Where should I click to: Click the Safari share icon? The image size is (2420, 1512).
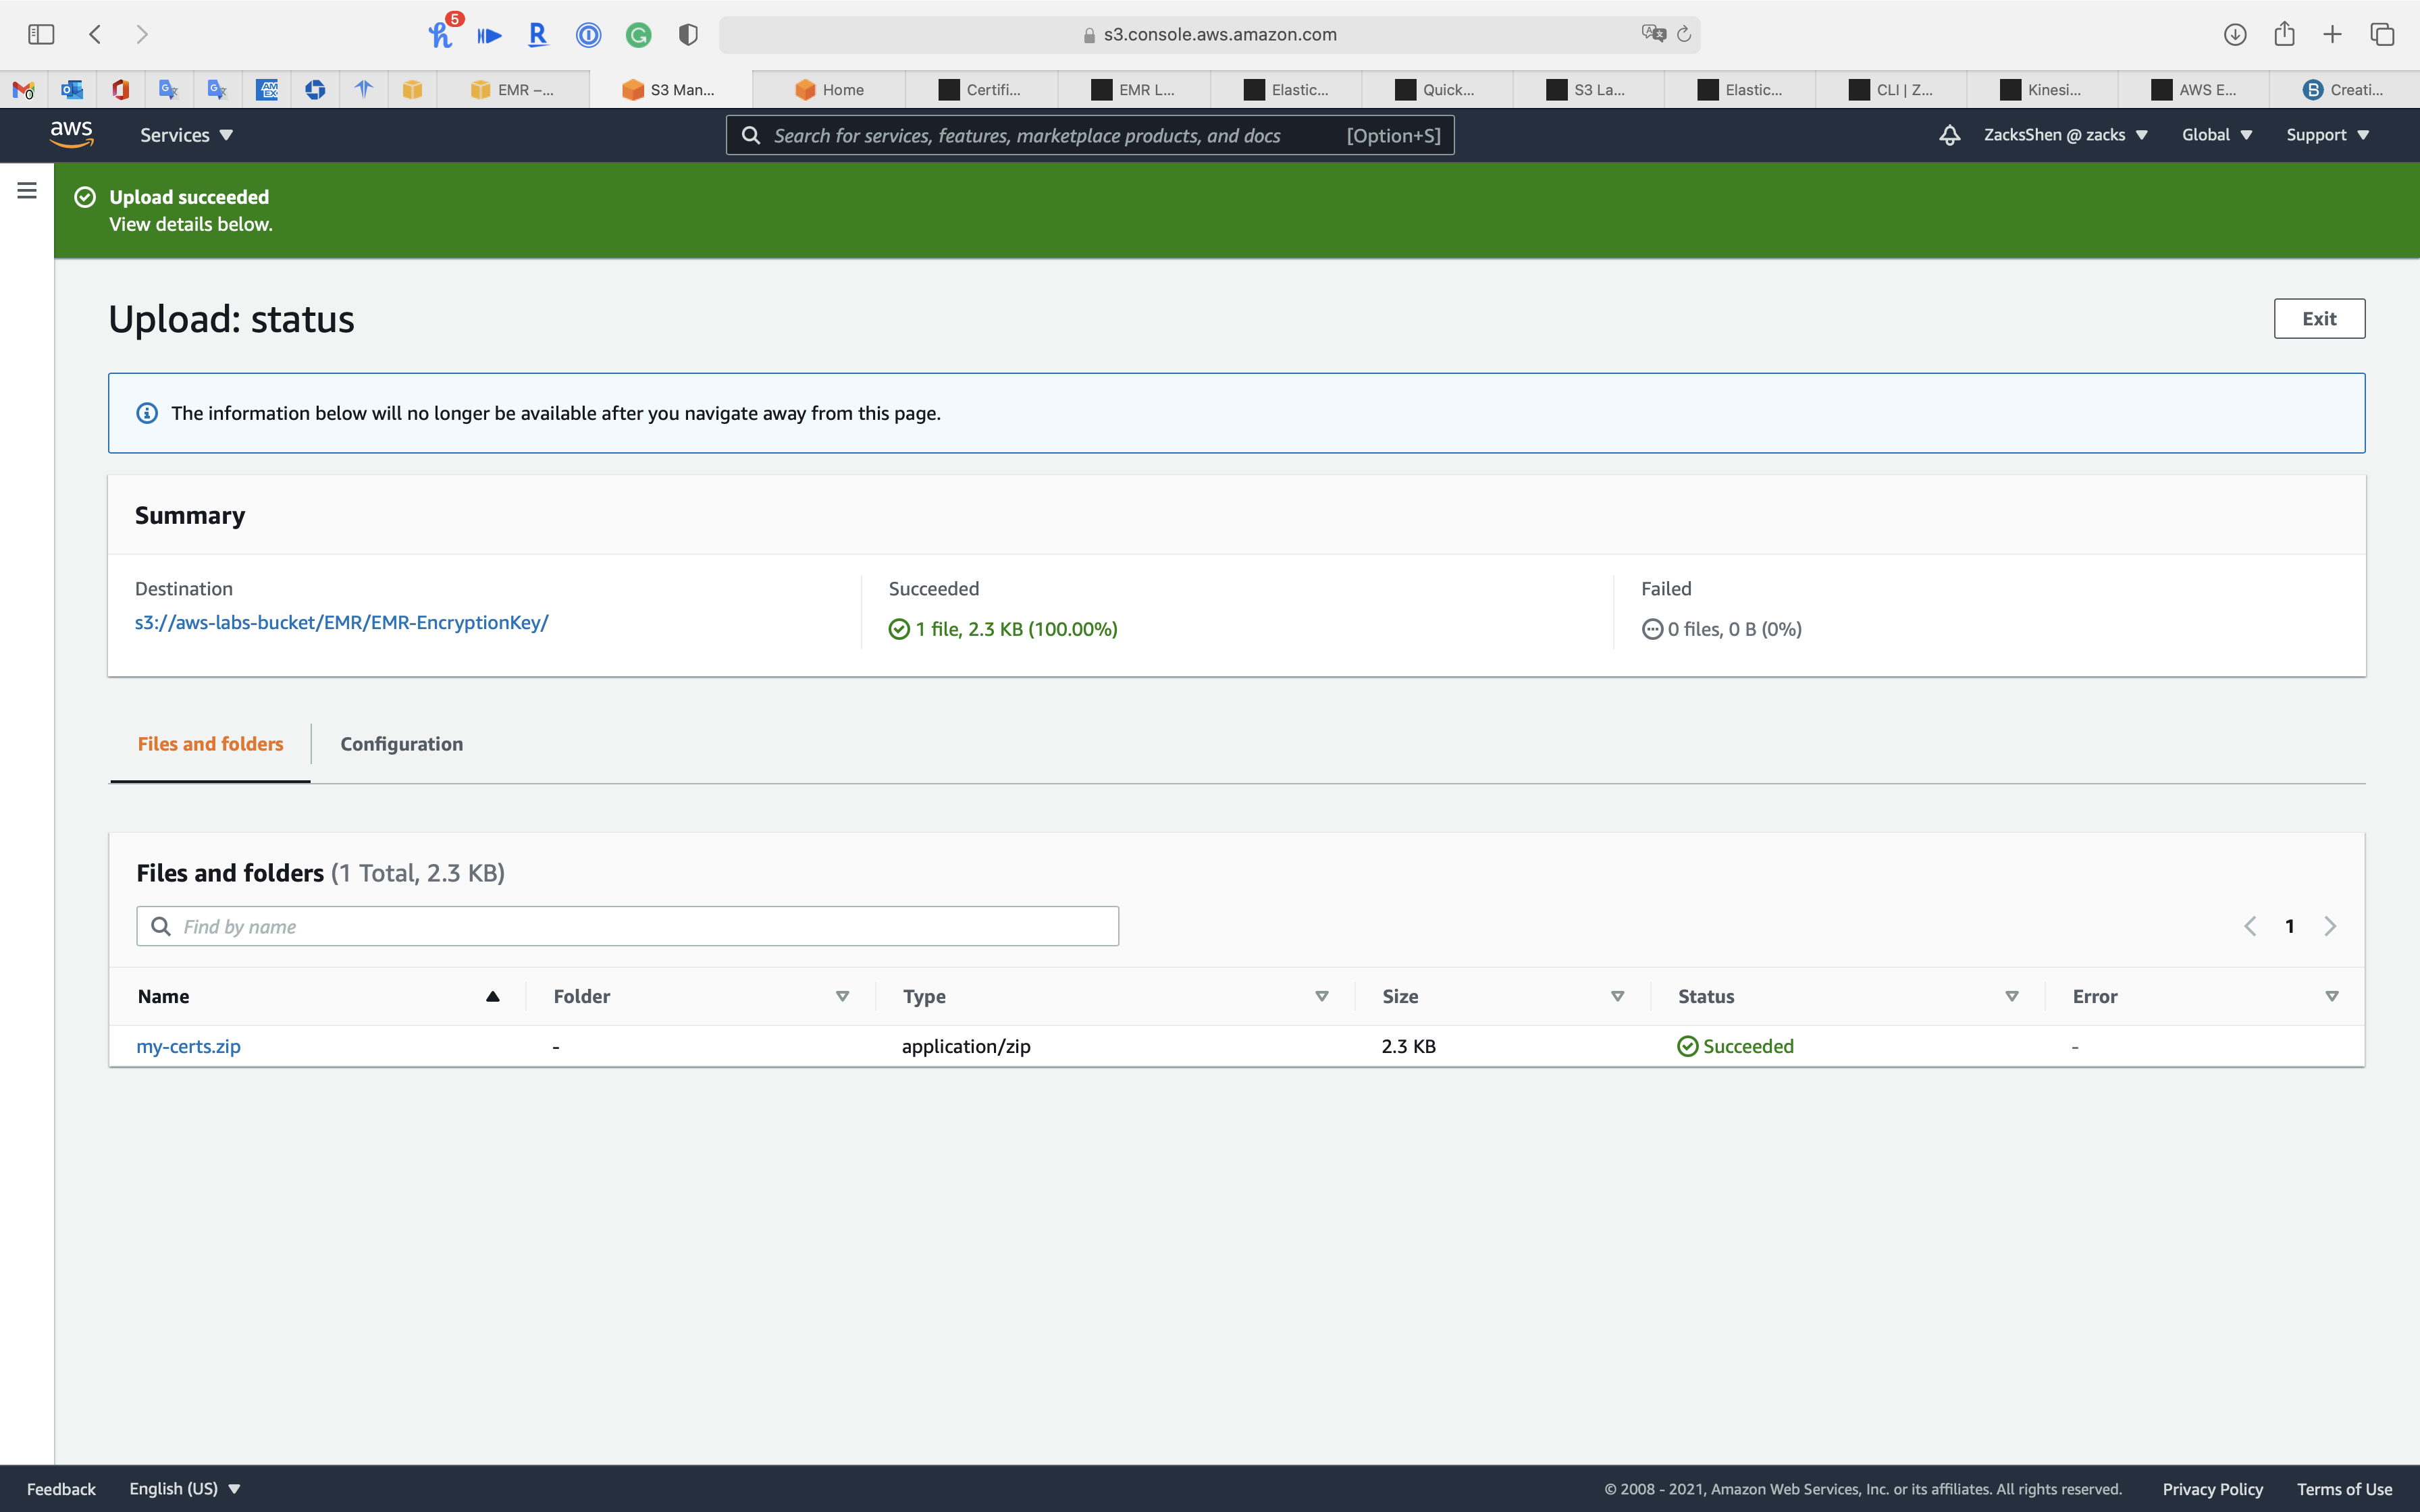point(2284,34)
